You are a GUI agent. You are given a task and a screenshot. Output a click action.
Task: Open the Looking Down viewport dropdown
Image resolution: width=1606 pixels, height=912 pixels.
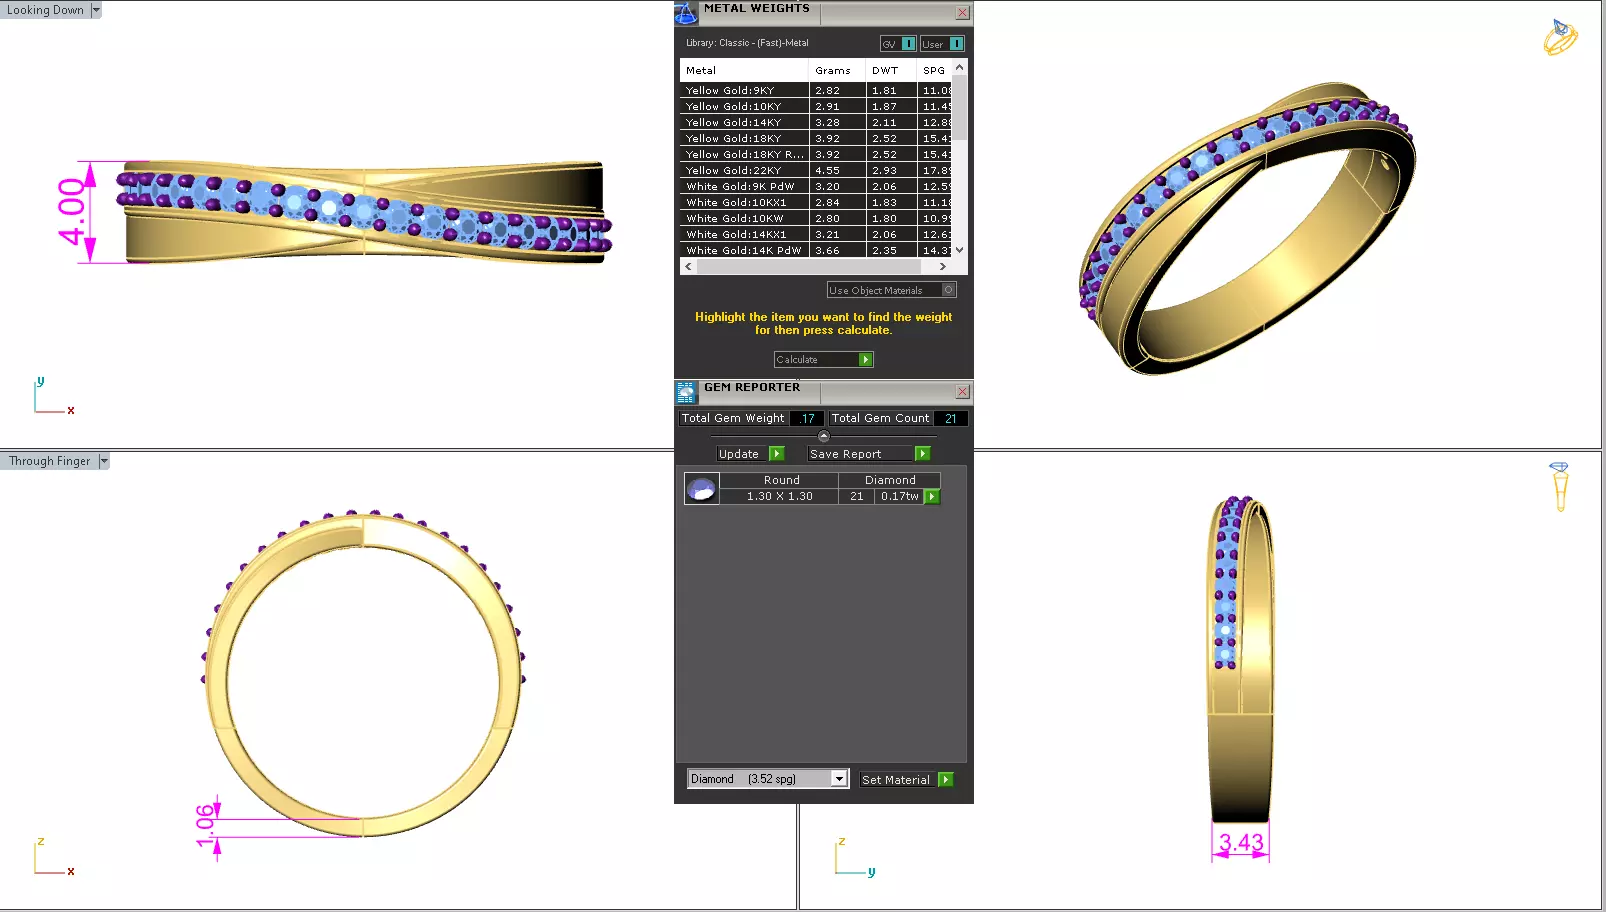point(96,10)
